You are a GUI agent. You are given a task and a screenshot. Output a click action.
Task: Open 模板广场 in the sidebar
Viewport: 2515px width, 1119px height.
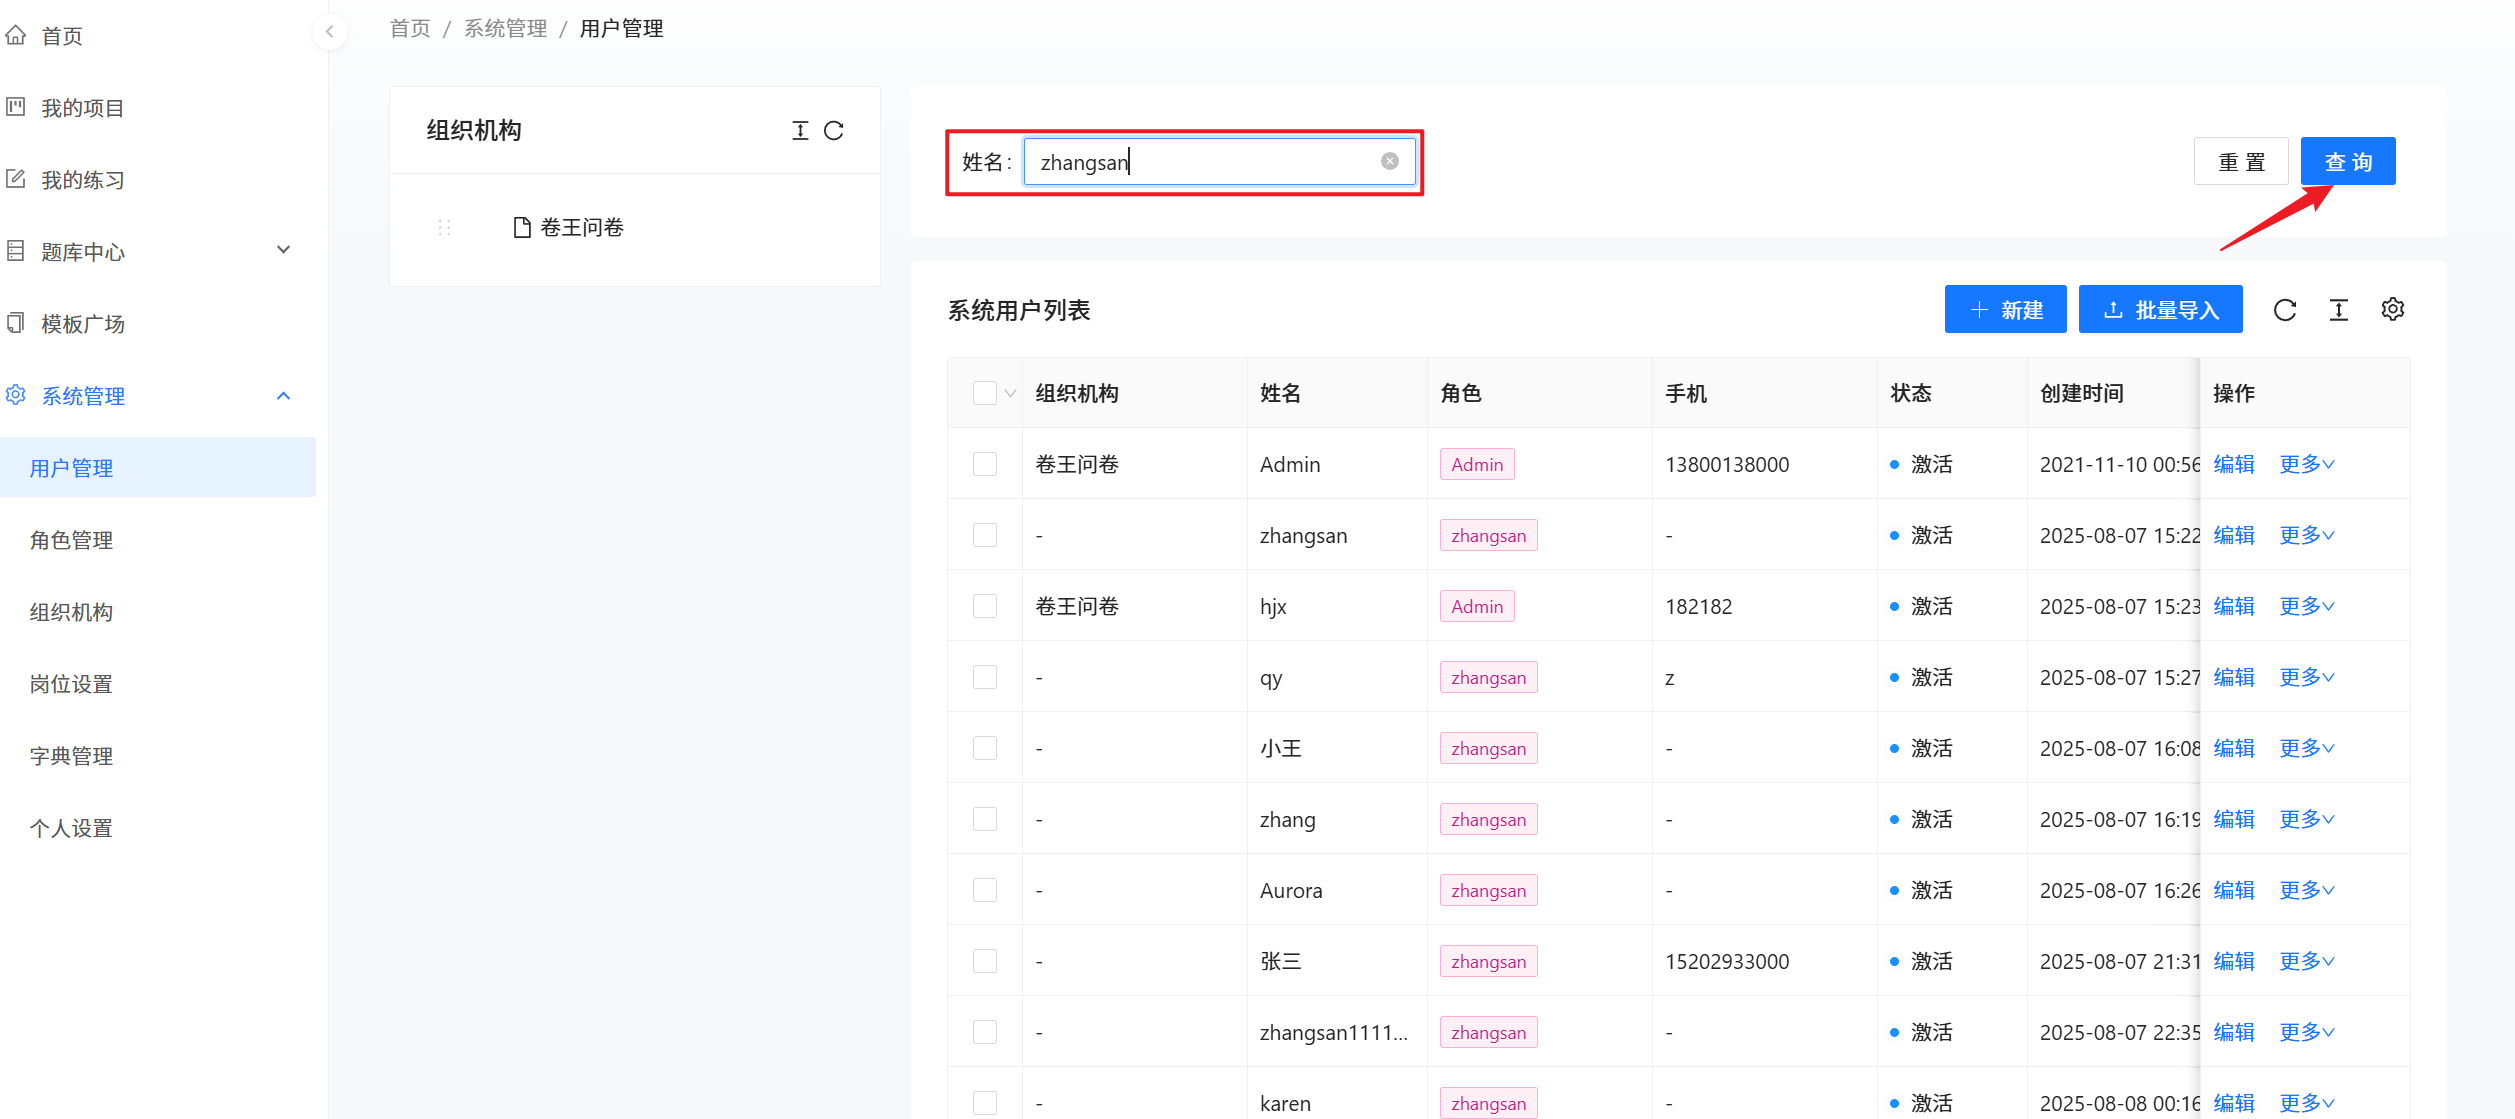(83, 324)
